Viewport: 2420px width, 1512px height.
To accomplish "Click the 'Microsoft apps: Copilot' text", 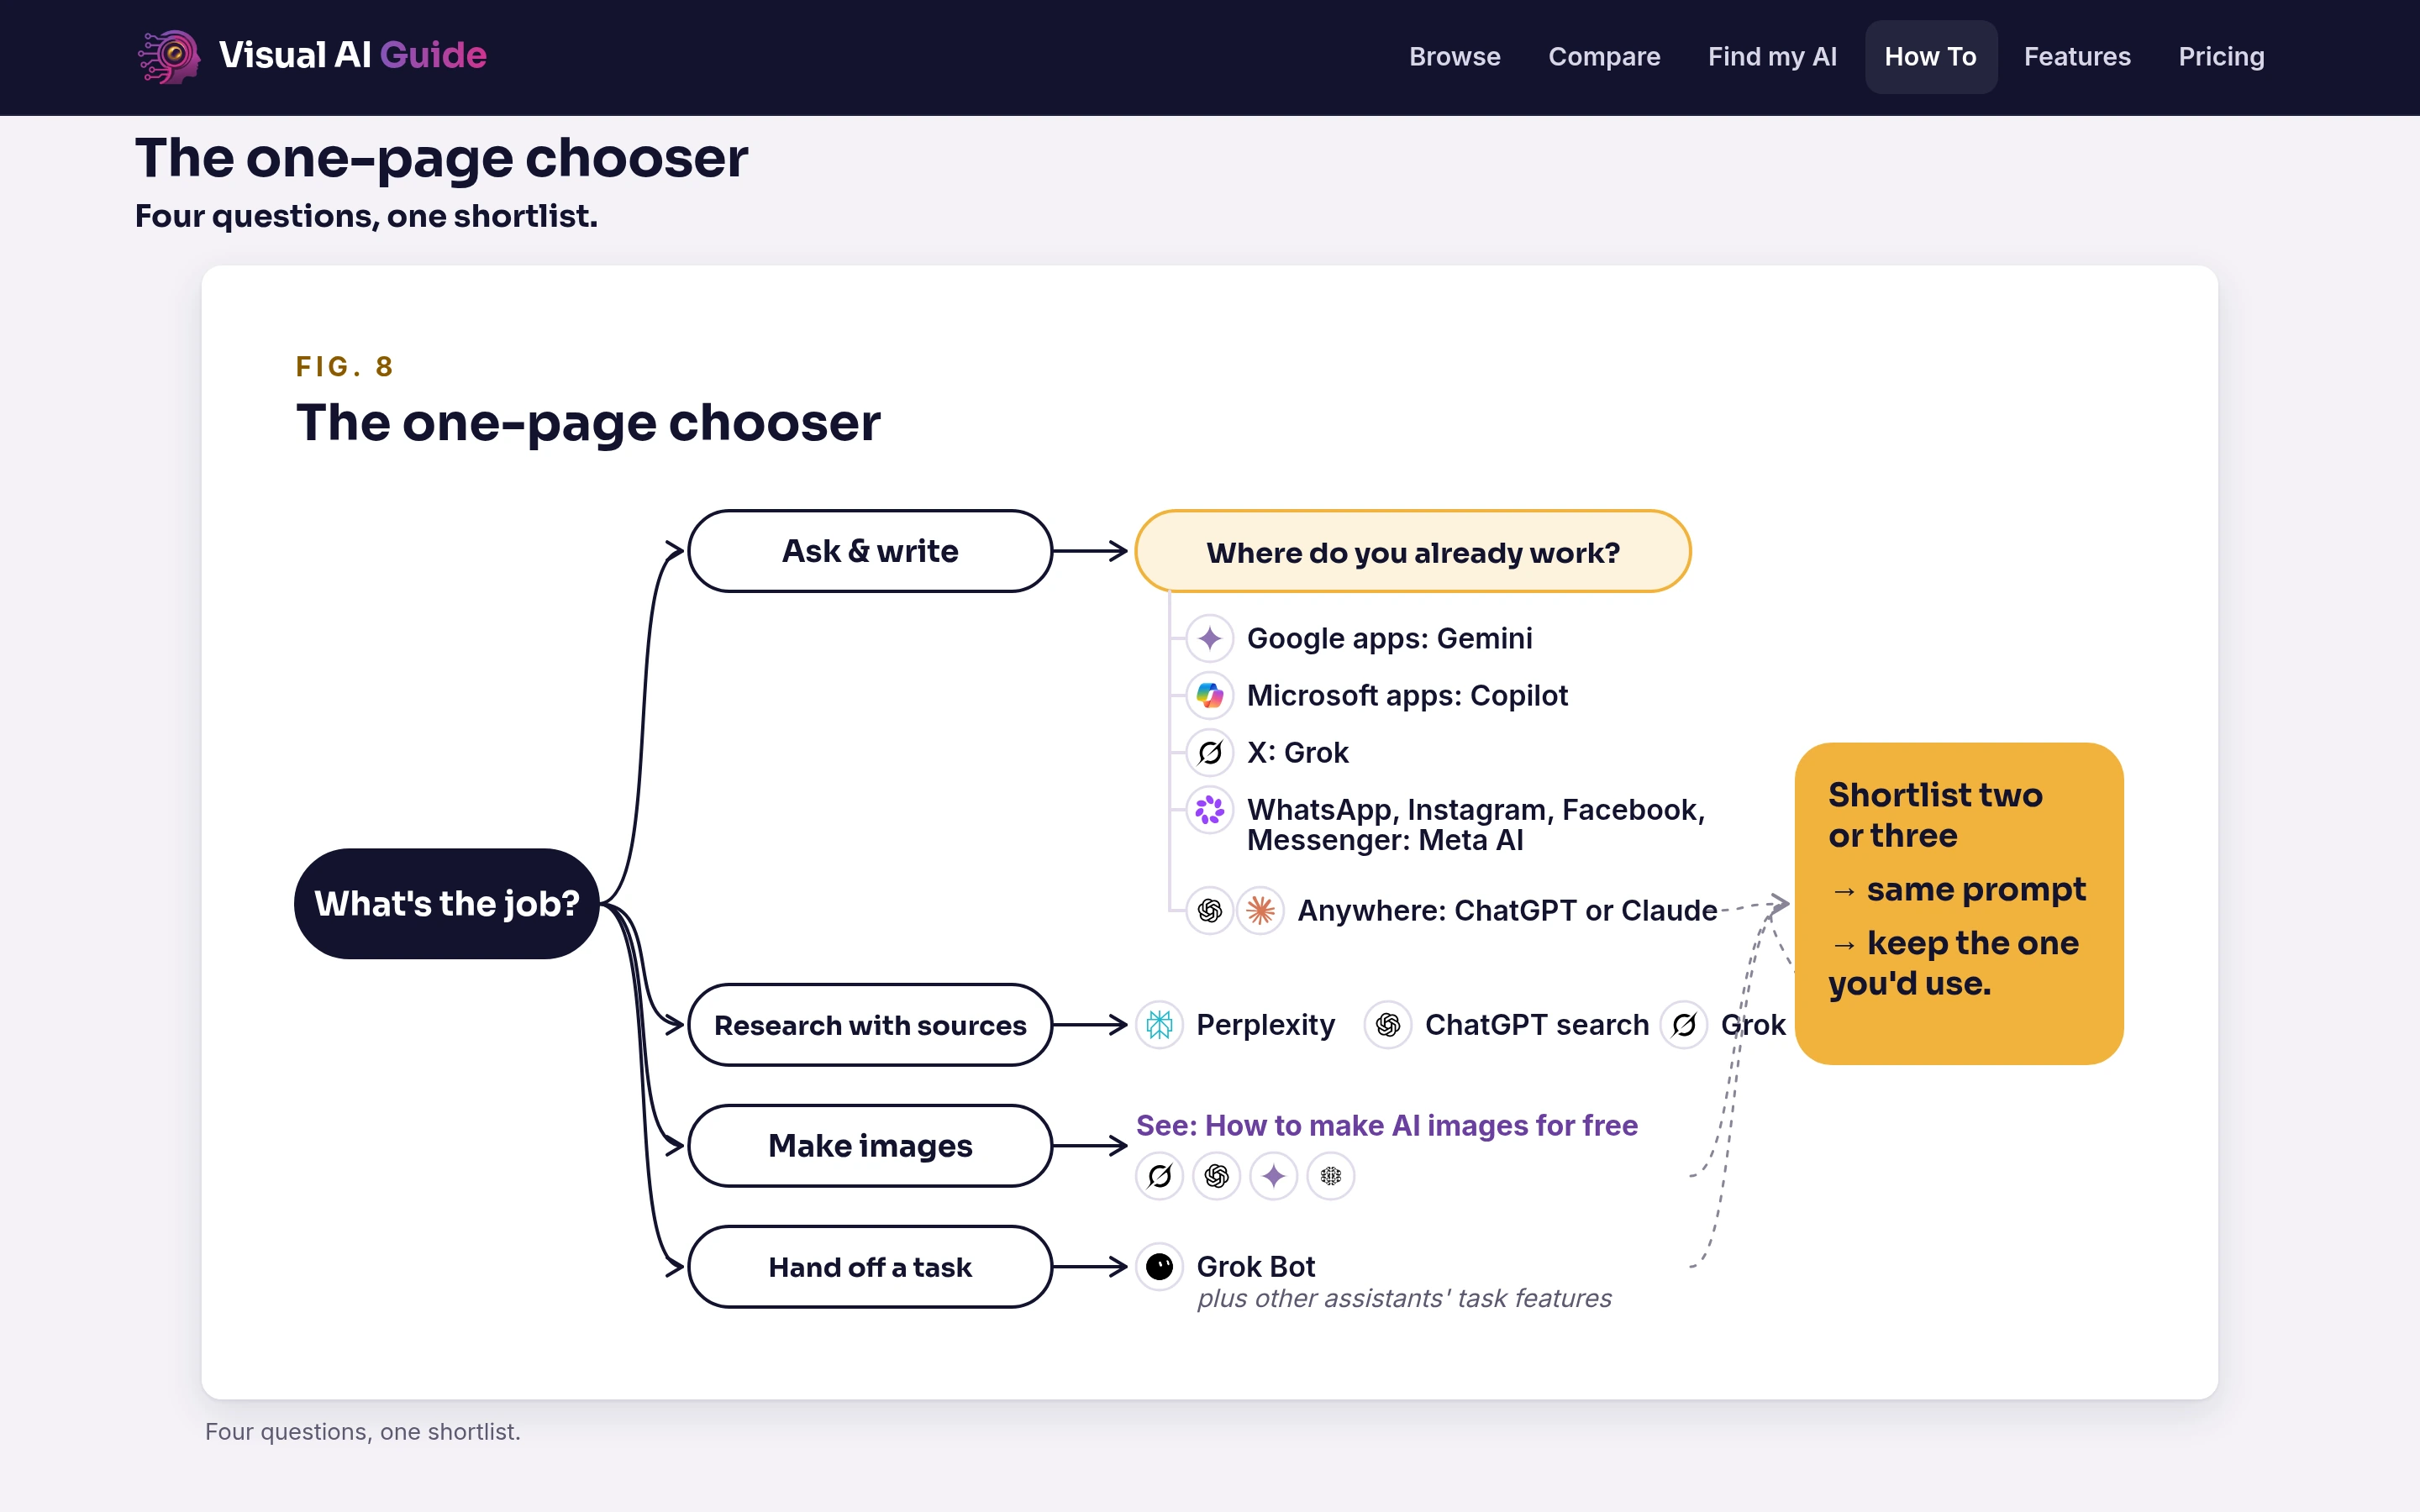I will (x=1407, y=695).
